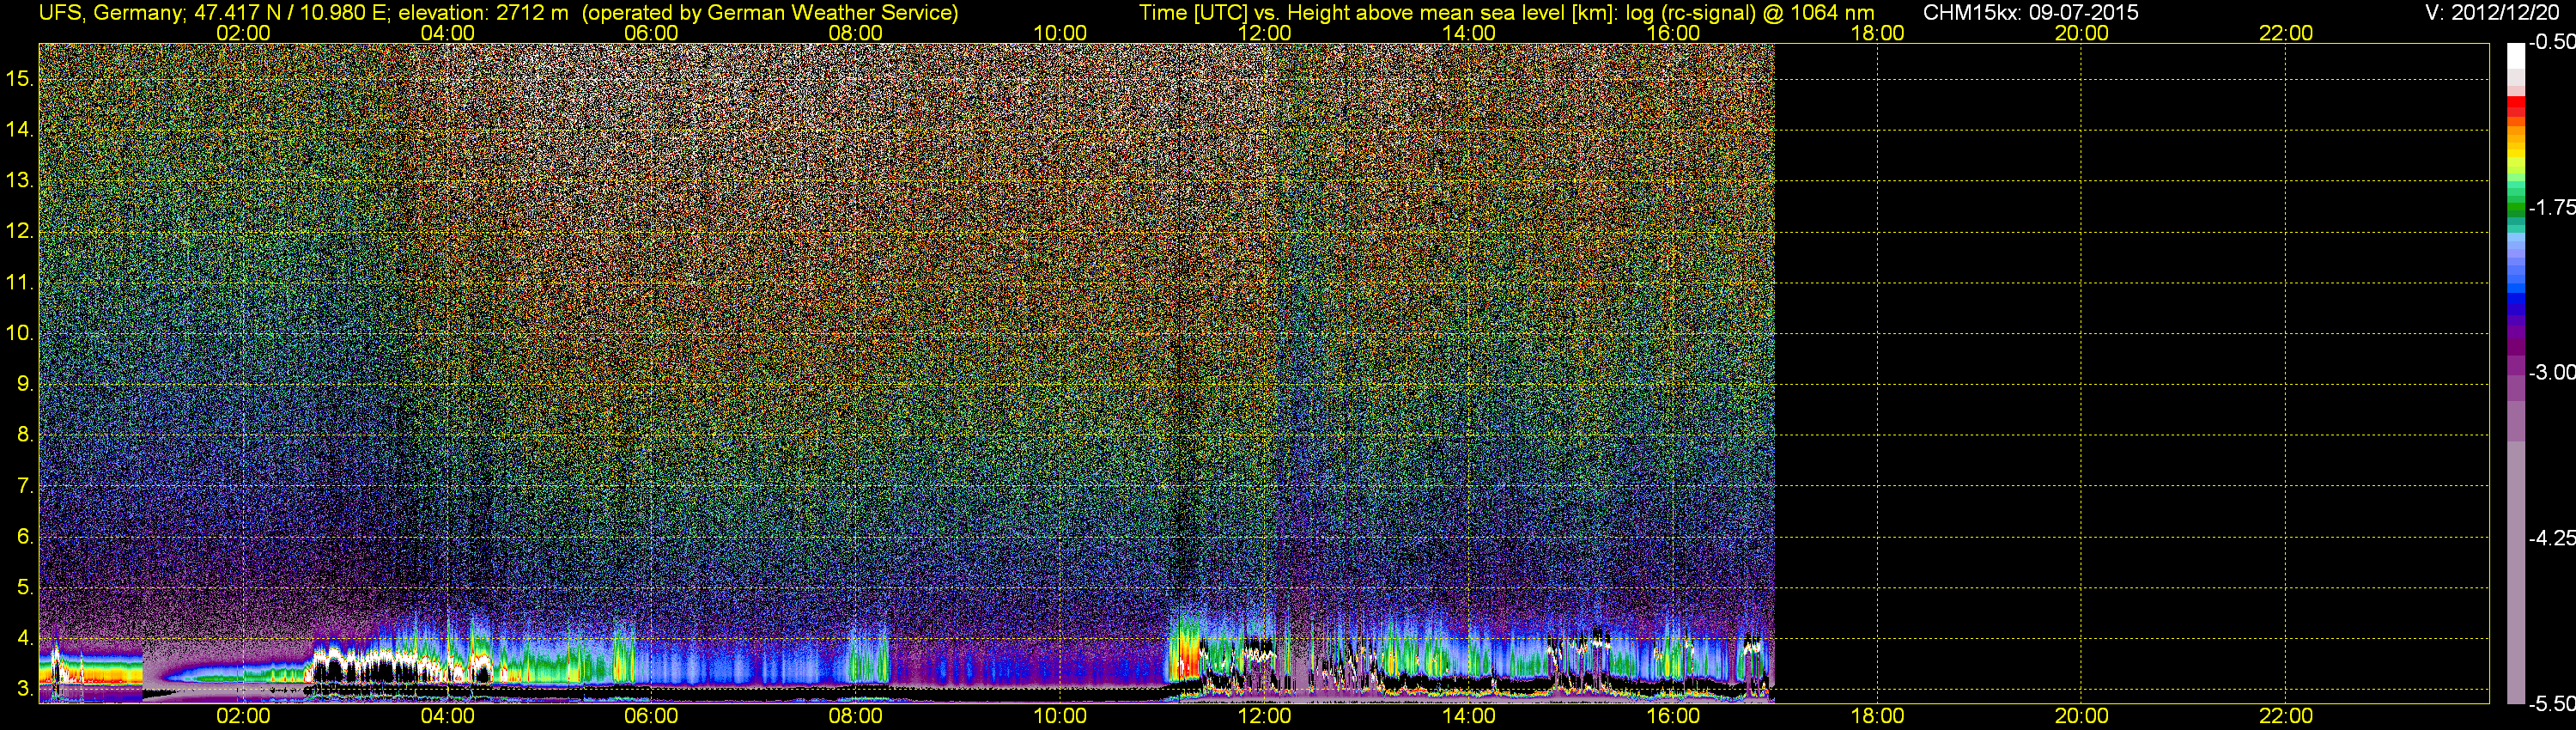Click the 02:00 label on the bottom time axis
2576x730 pixels.
[x=243, y=716]
